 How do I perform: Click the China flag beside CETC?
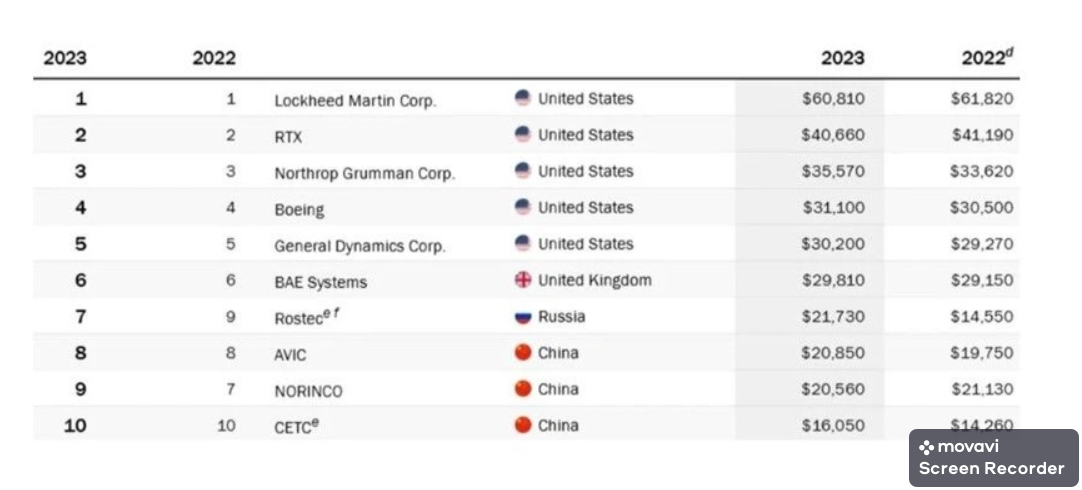[x=523, y=425]
